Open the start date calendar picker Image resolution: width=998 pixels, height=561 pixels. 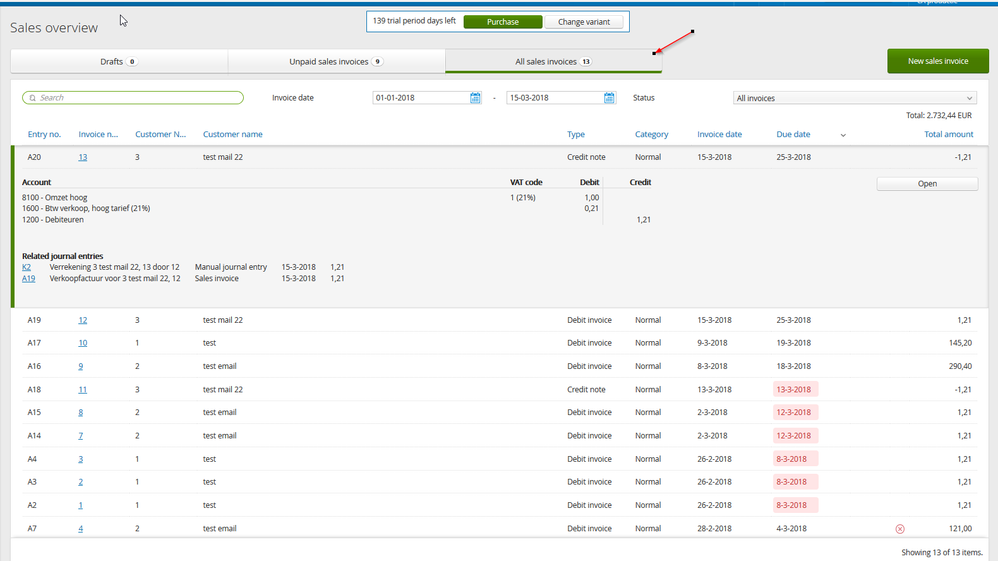coord(475,97)
